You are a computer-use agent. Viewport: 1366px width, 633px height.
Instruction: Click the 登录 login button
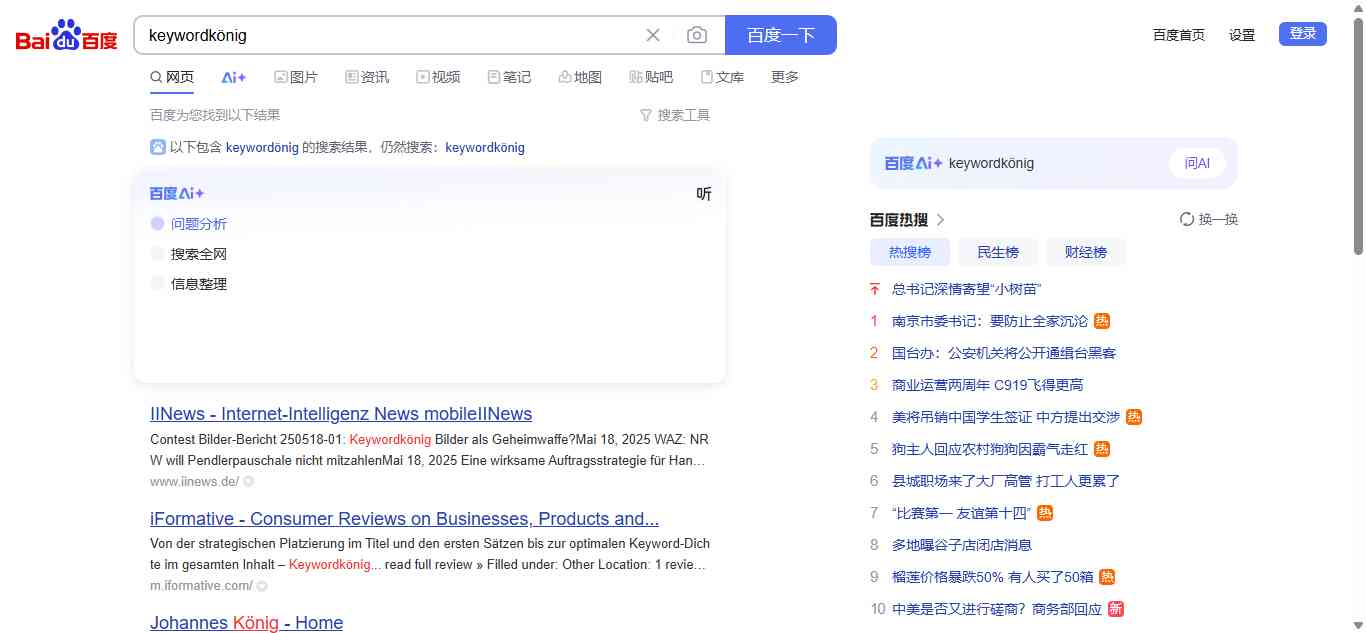pos(1303,34)
